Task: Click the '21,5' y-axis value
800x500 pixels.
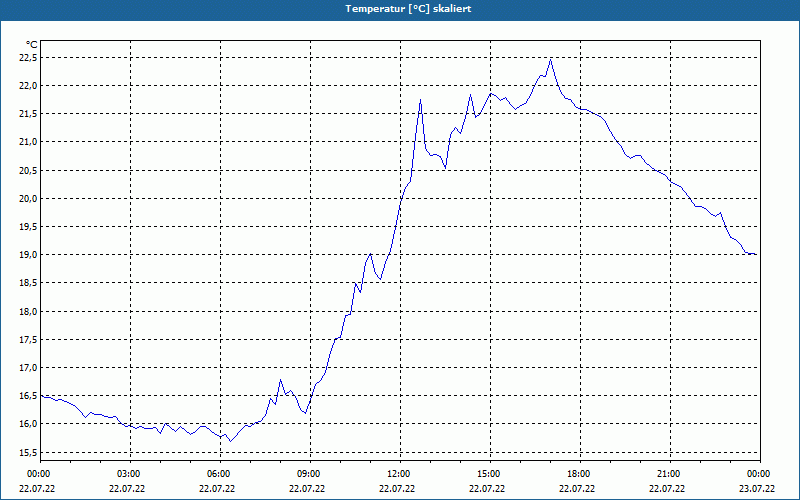Action: click(x=28, y=114)
